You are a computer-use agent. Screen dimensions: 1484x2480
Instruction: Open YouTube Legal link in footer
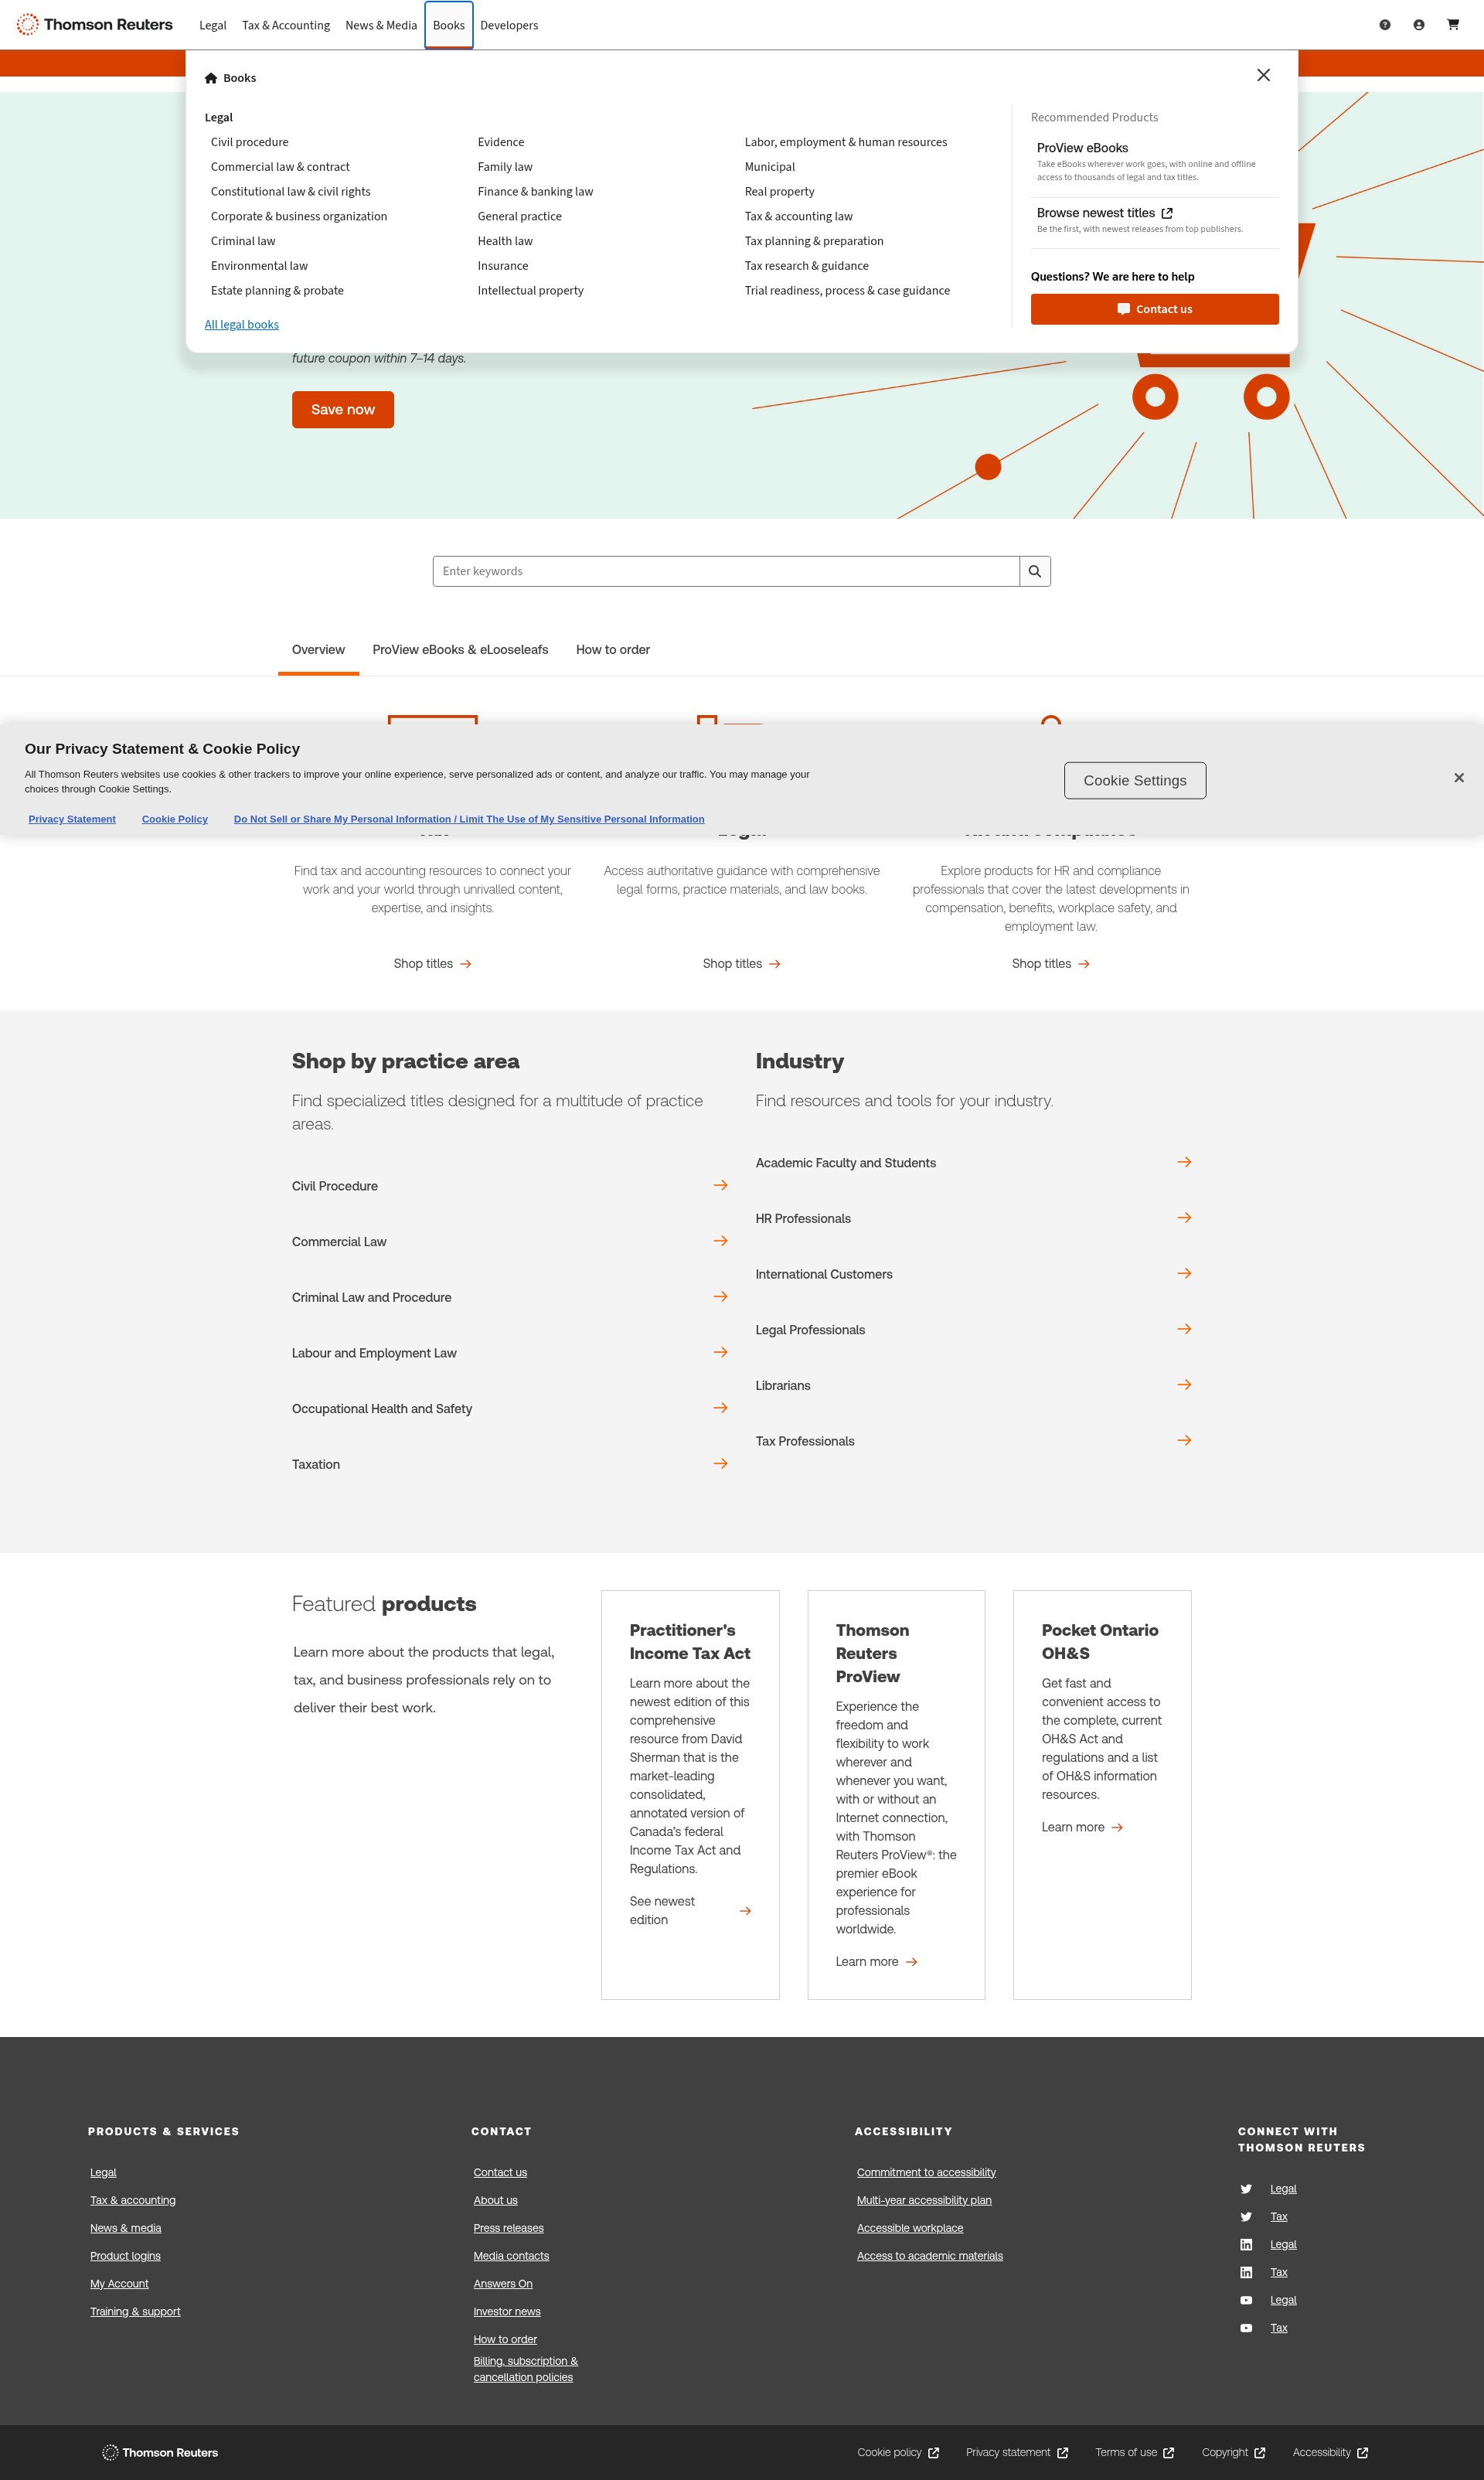tap(1283, 2300)
